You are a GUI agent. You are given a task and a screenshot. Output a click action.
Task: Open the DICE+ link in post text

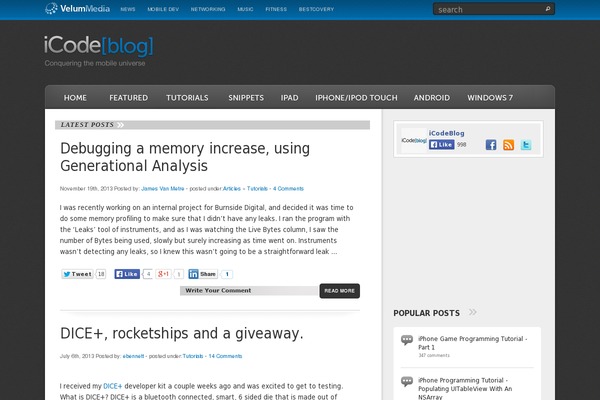[x=113, y=386]
